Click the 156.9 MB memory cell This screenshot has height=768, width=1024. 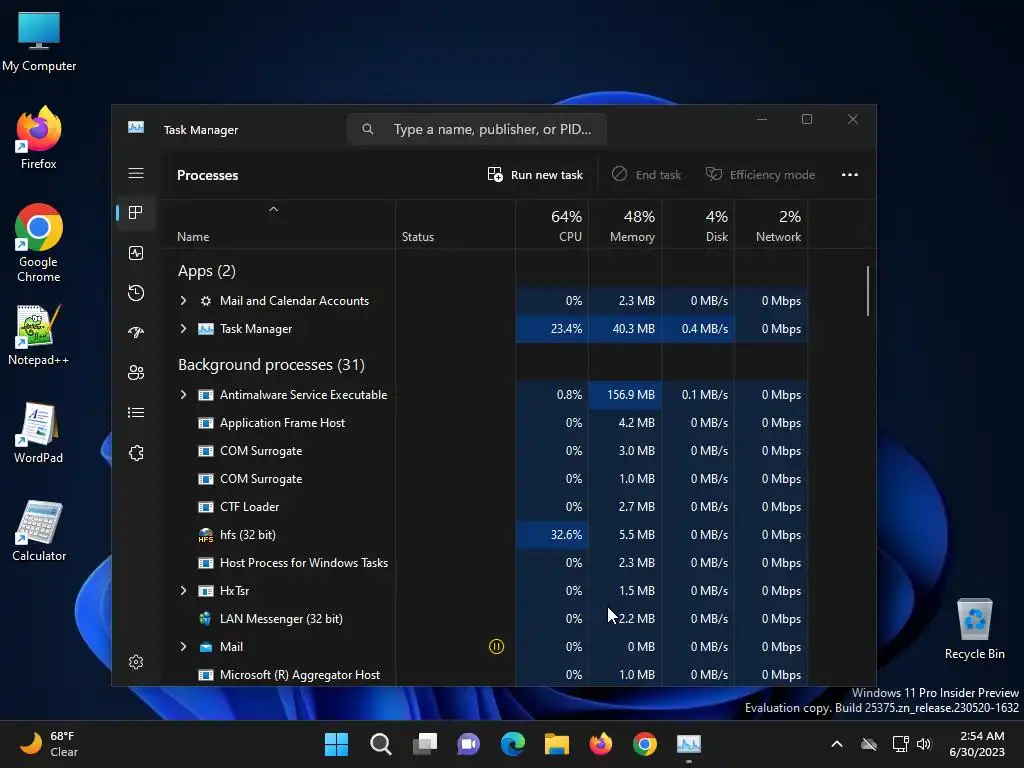pos(625,394)
